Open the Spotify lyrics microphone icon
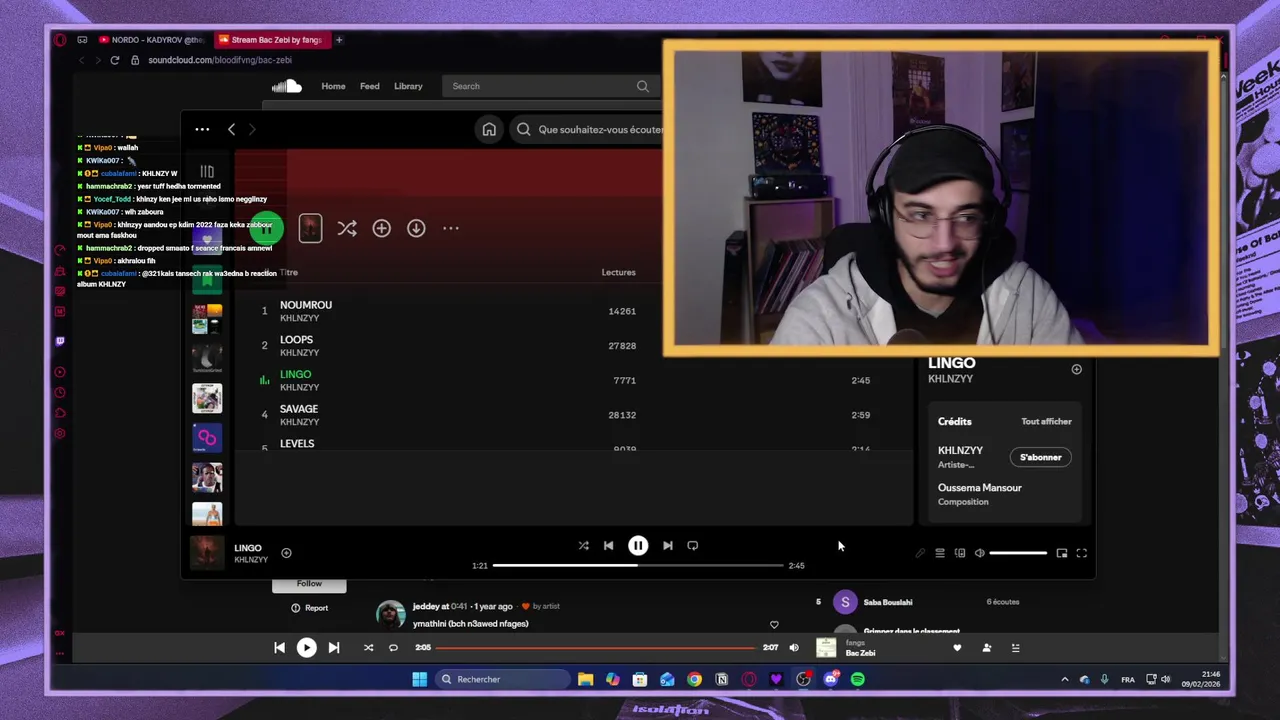Viewport: 1280px width, 720px height. (920, 553)
